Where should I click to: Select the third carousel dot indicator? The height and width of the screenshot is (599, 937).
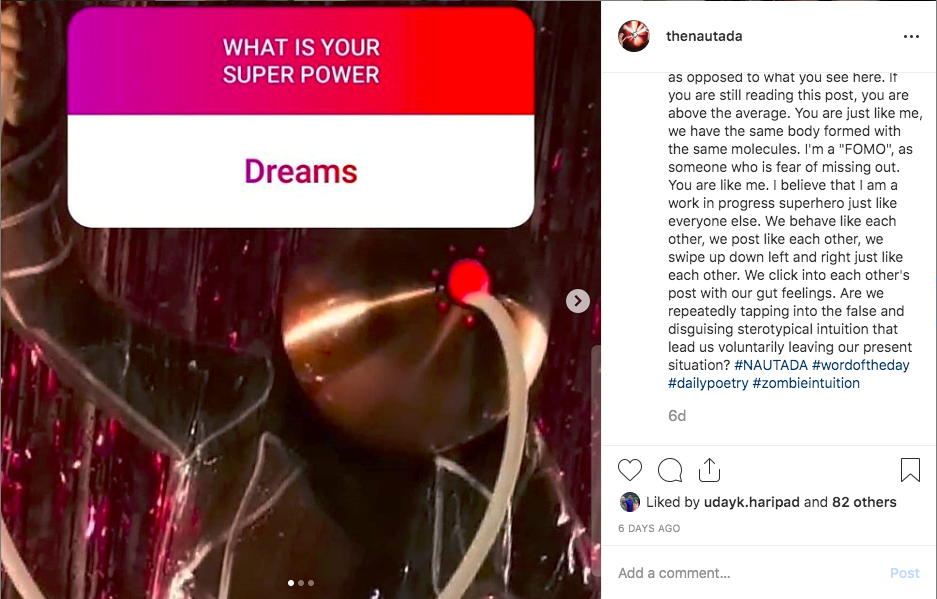coord(311,583)
